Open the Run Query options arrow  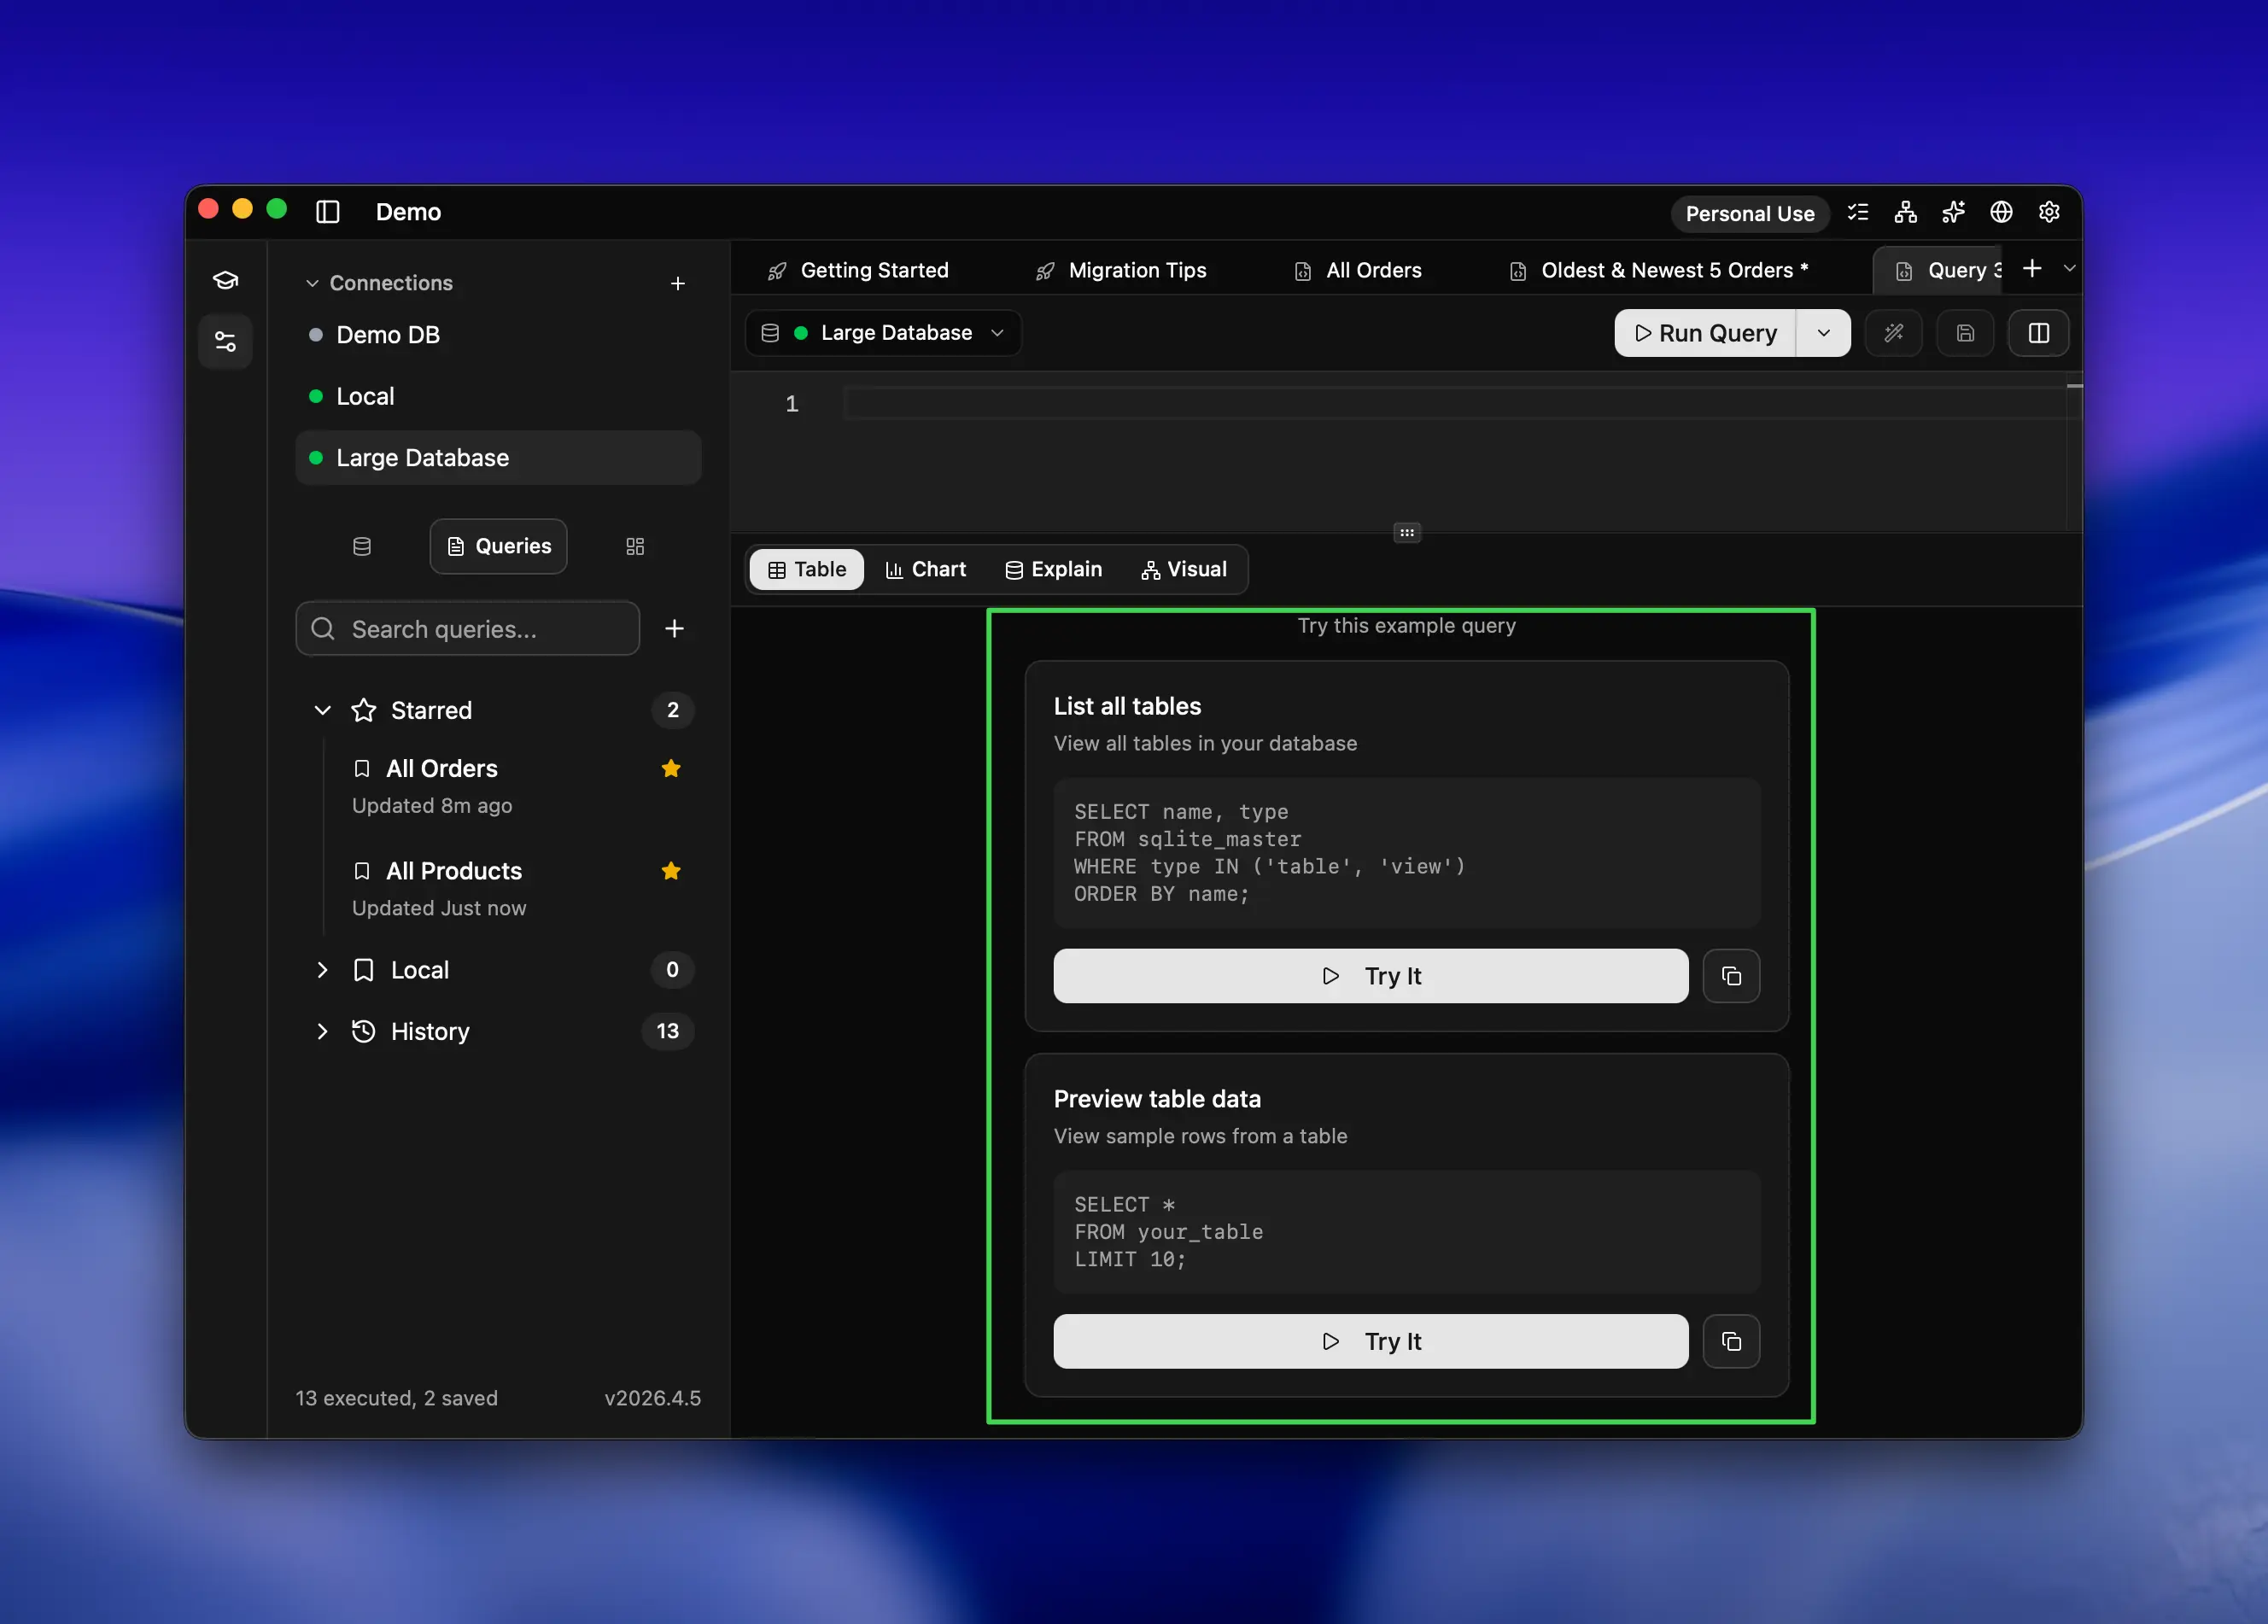coord(1823,333)
